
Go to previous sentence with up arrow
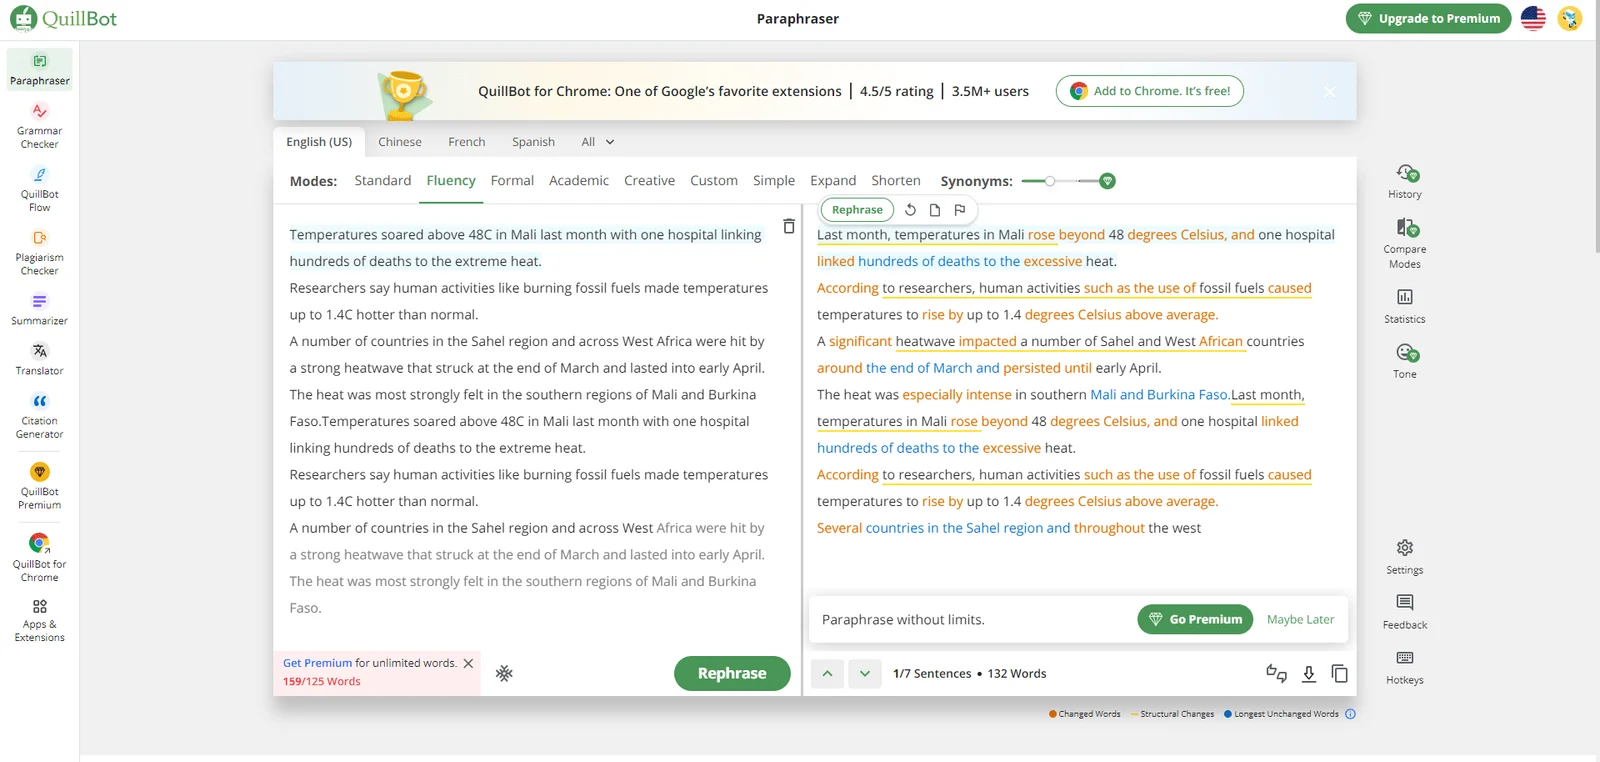click(x=827, y=674)
